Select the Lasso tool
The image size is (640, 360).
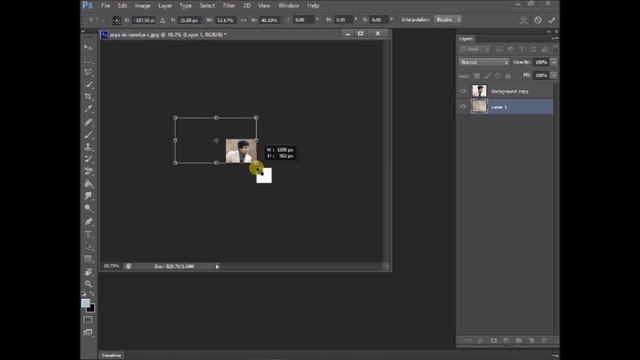(88, 72)
